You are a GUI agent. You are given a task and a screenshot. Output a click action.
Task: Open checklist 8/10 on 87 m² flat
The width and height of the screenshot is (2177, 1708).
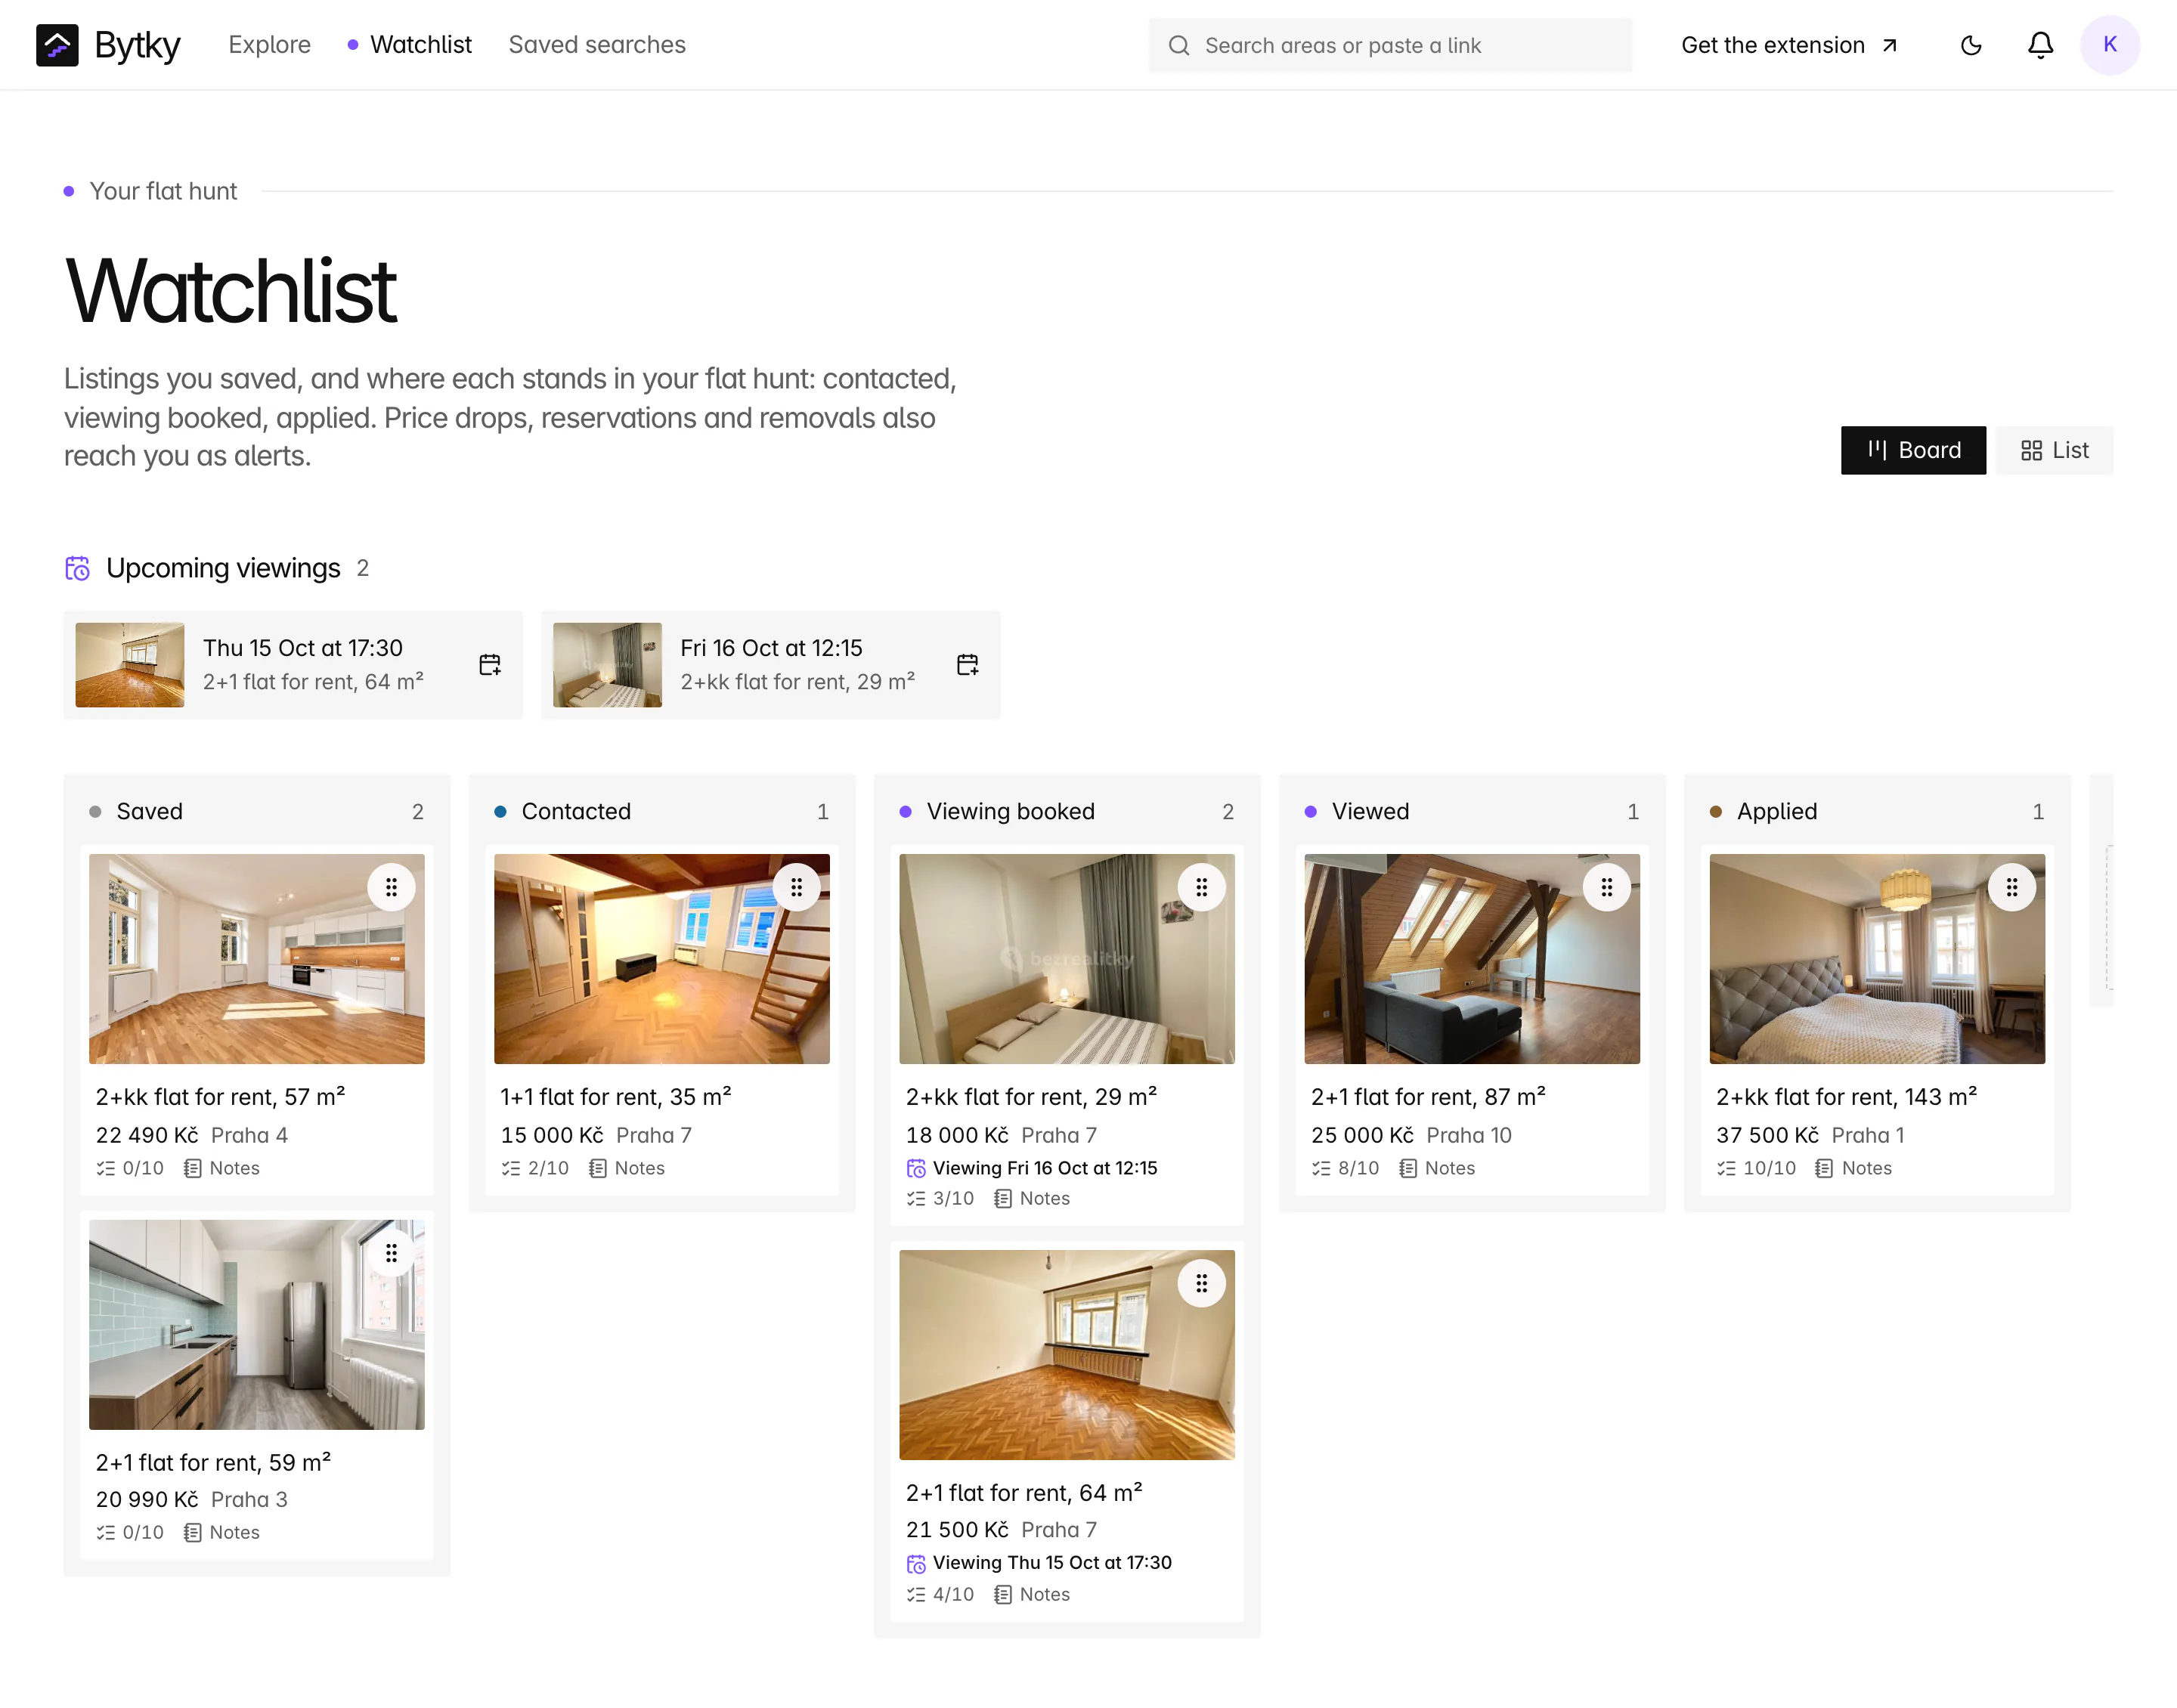click(1345, 1168)
